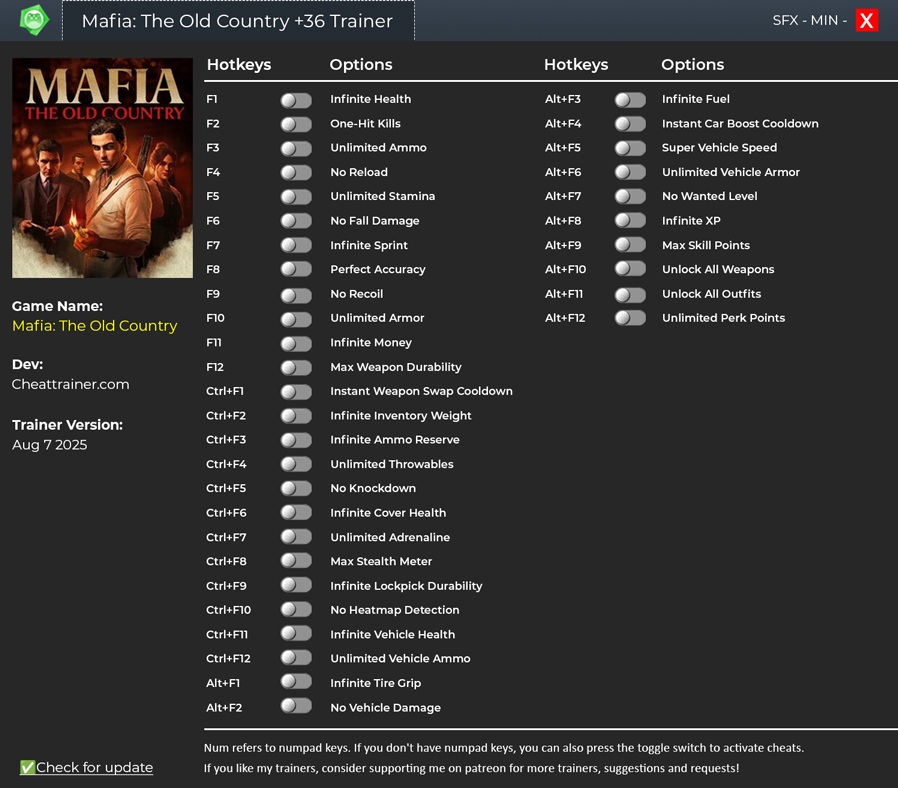Click the 'Ctrl+F12' hotkey label
Image resolution: width=898 pixels, height=788 pixels.
pyautogui.click(x=229, y=659)
